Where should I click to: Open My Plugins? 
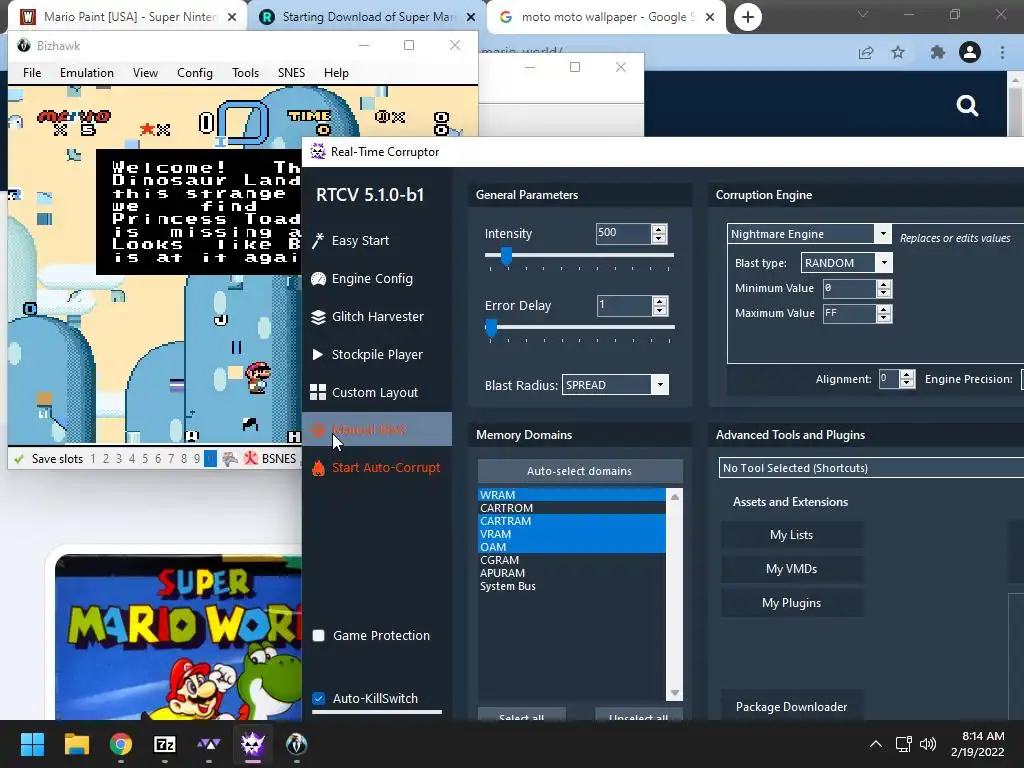(x=792, y=603)
